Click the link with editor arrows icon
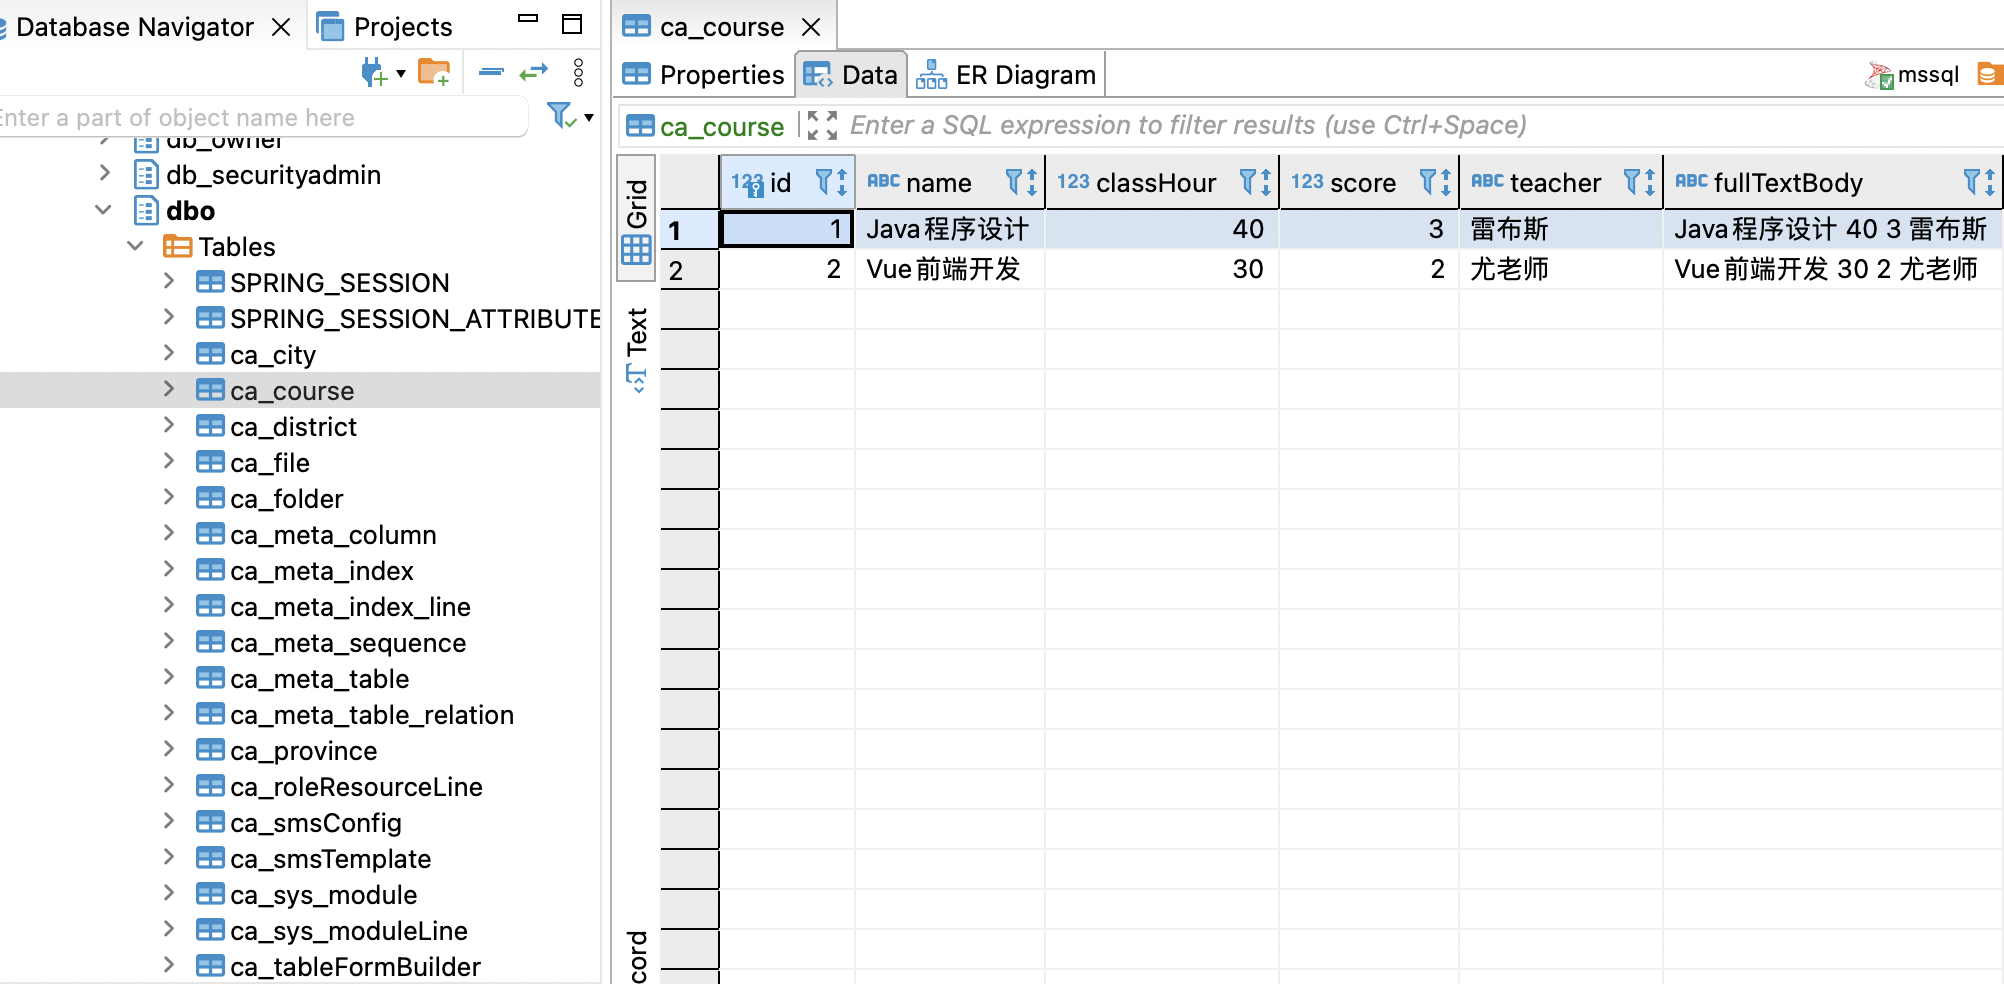This screenshot has width=2004, height=984. tap(534, 72)
